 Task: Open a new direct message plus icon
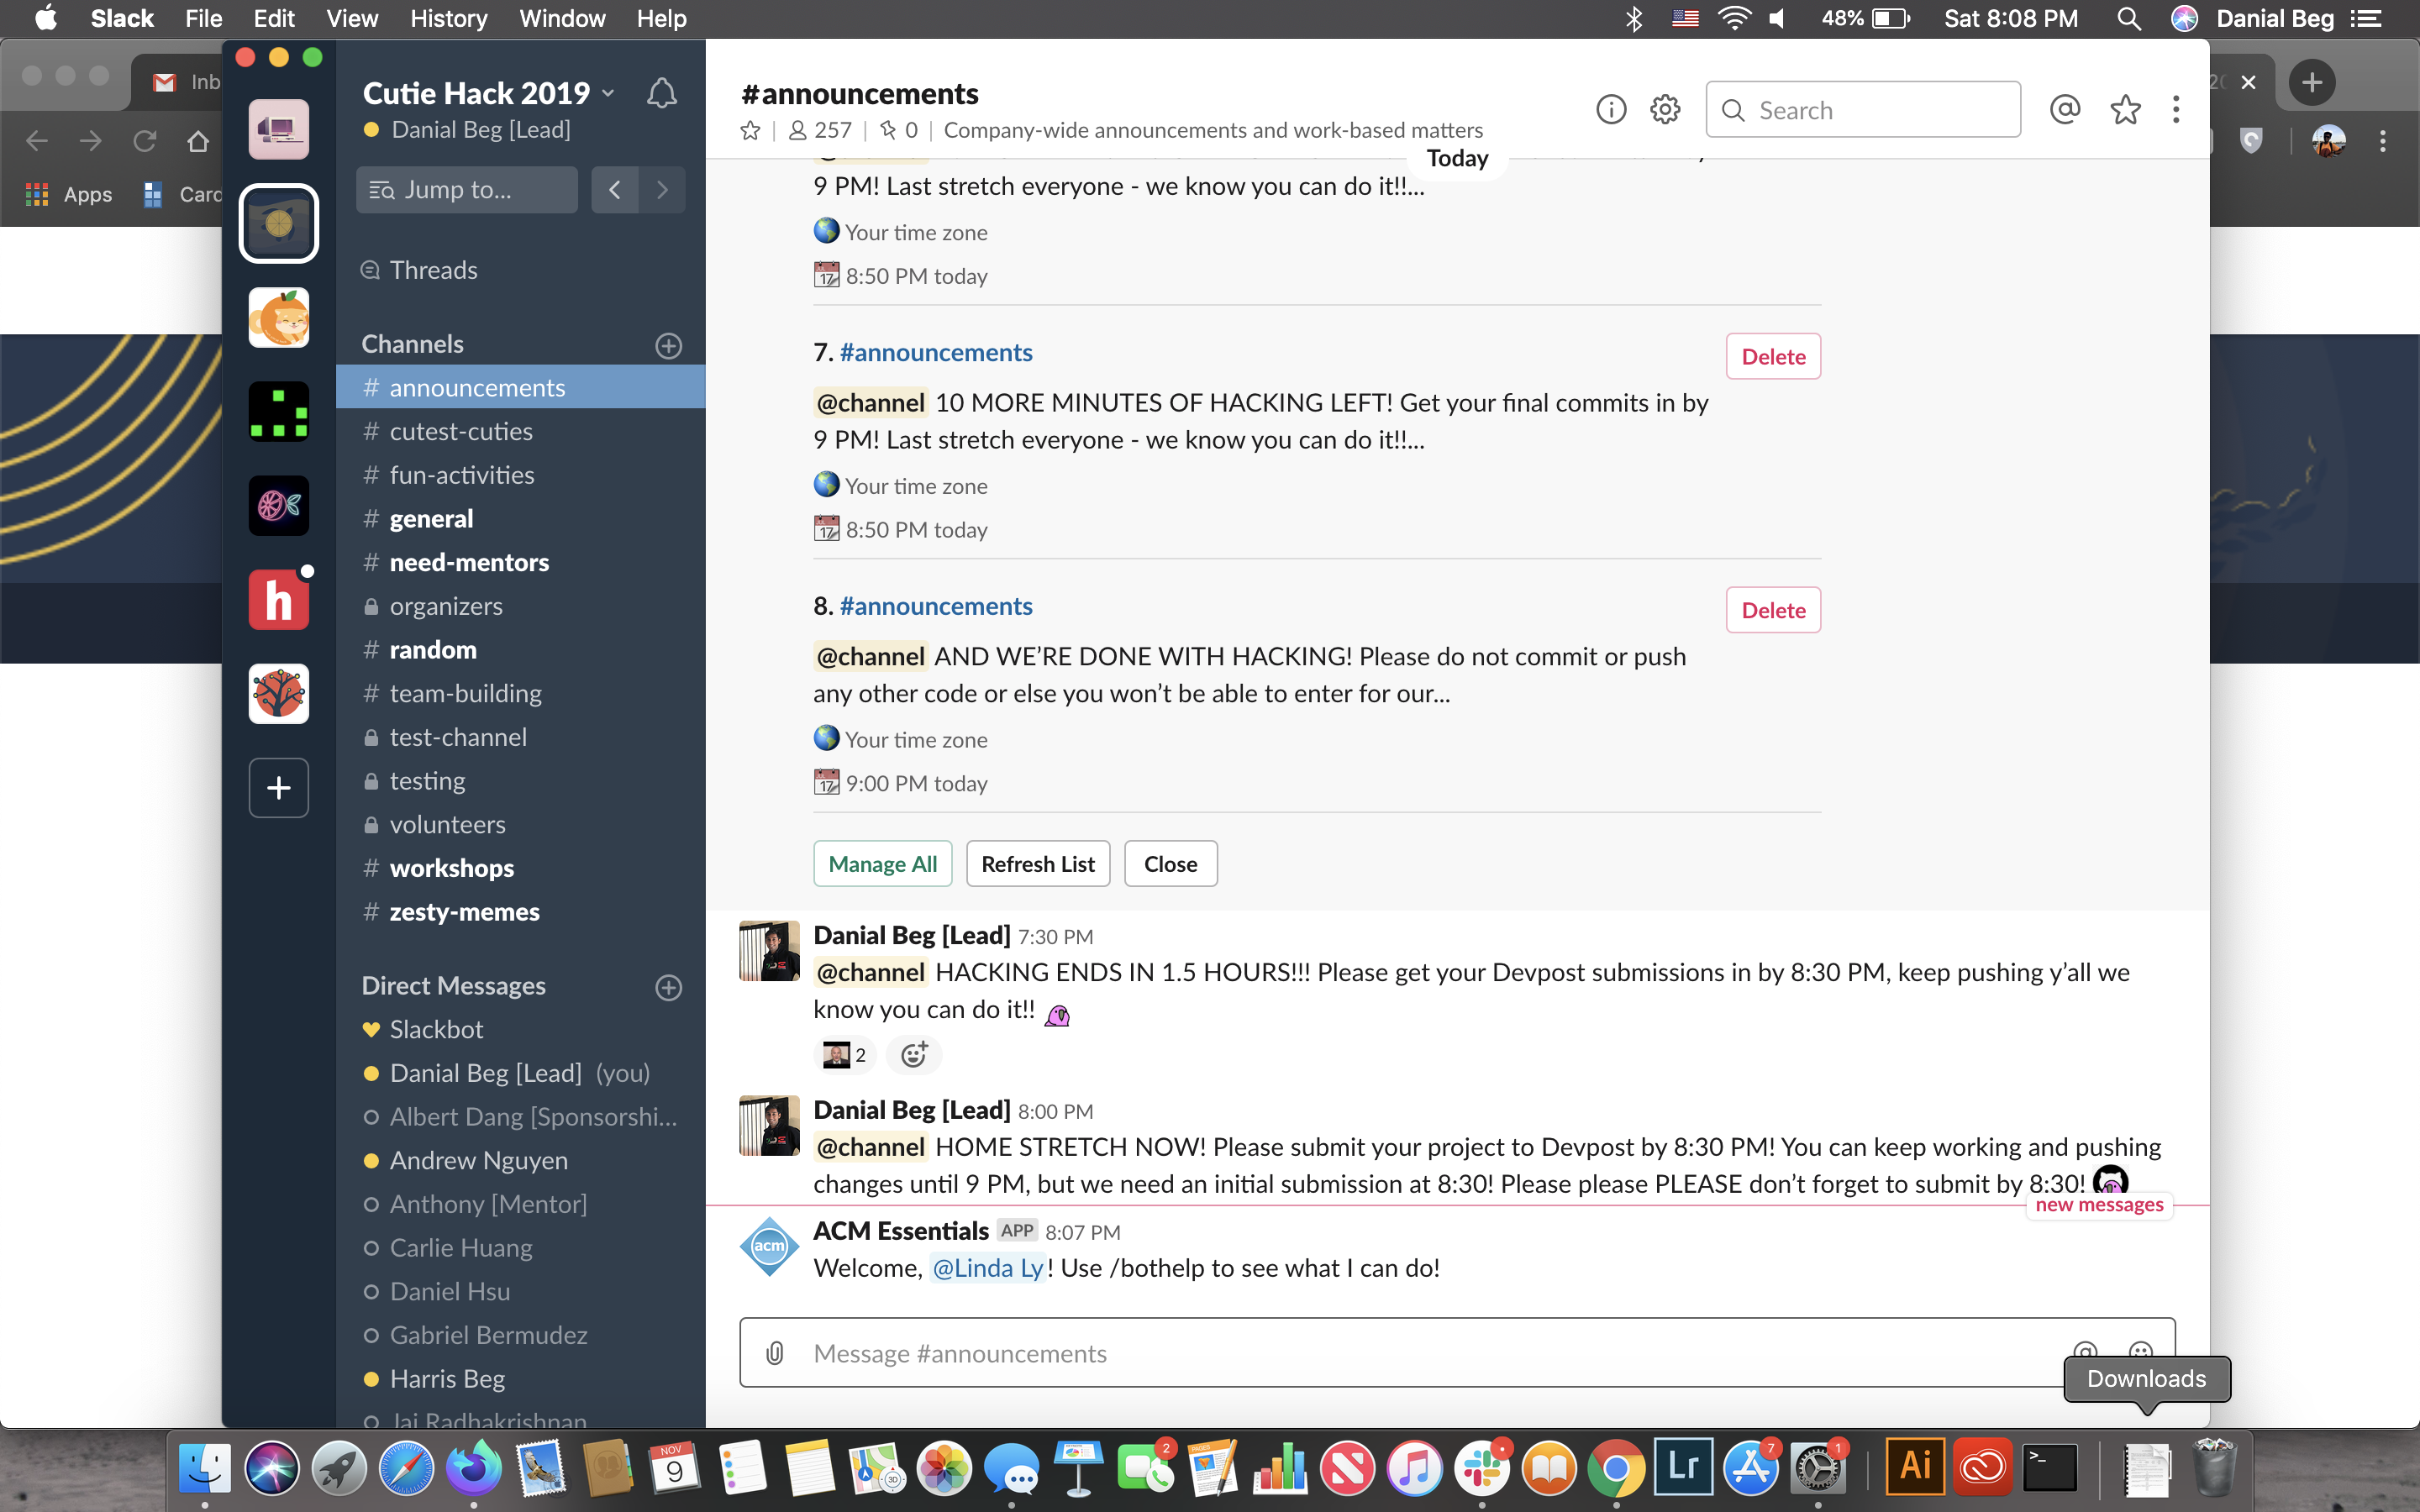point(668,987)
